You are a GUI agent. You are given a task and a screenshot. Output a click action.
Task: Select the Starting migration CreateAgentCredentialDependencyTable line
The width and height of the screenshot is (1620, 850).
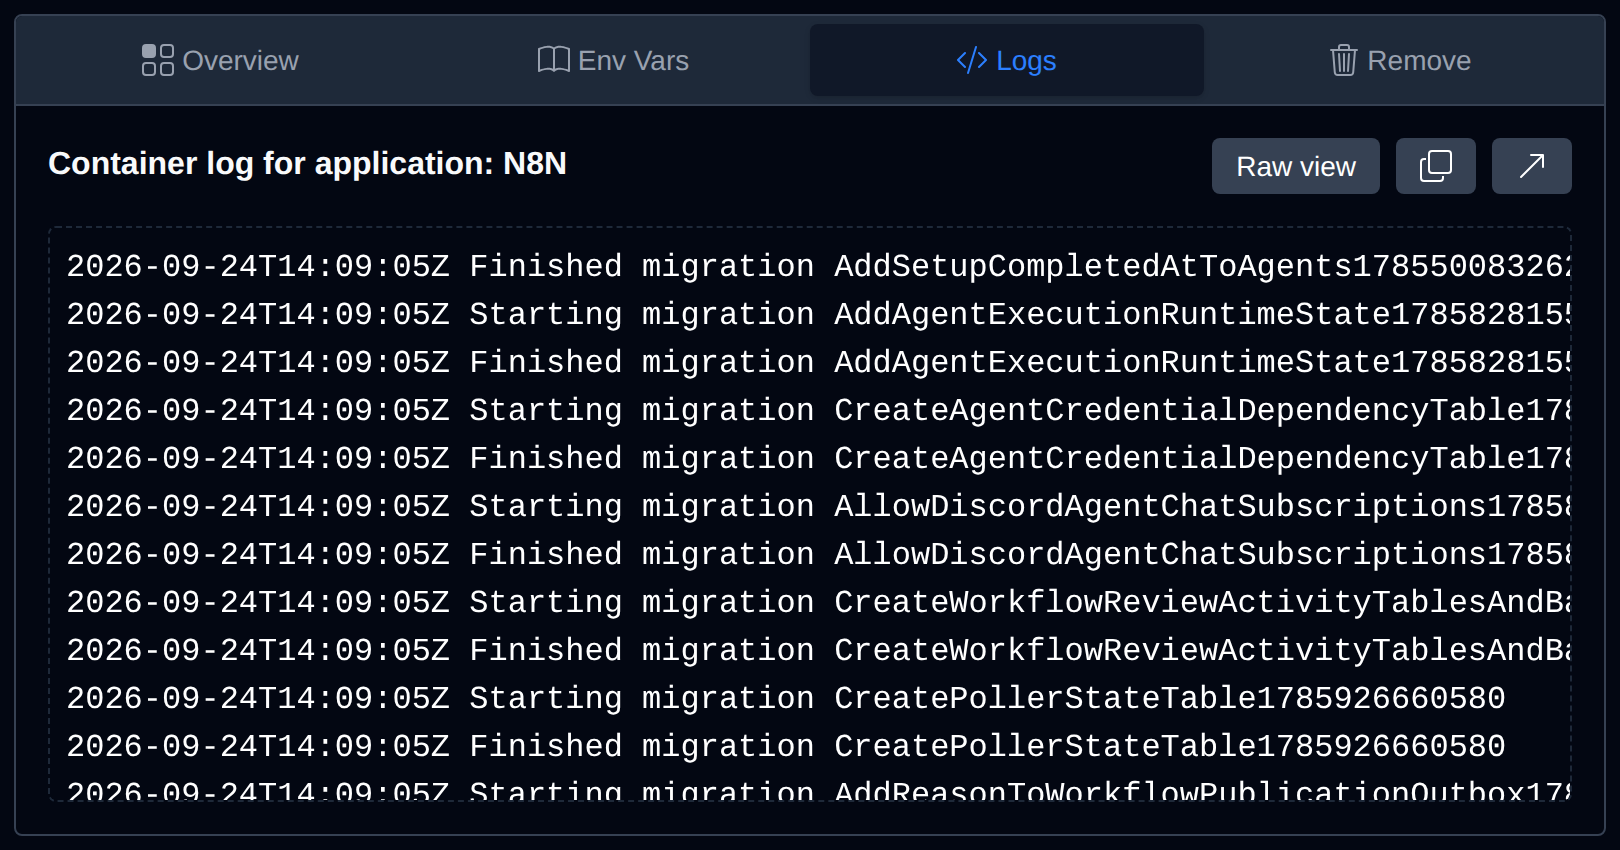818,410
